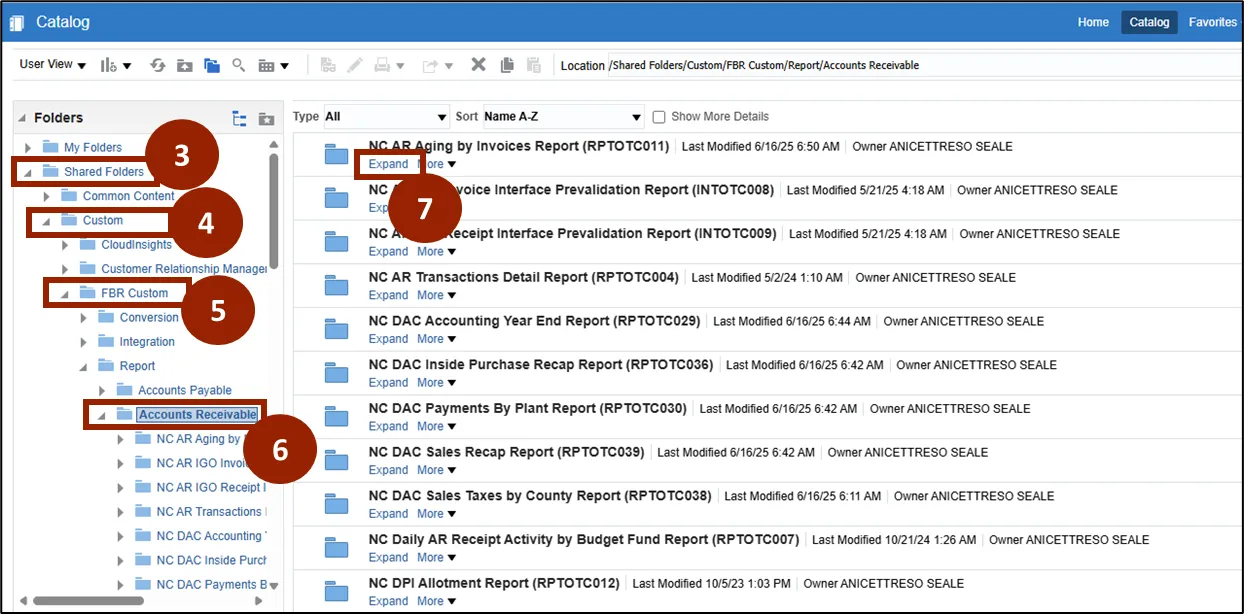Click the Refresh icon in the toolbar
The height and width of the screenshot is (614, 1244).
click(157, 65)
